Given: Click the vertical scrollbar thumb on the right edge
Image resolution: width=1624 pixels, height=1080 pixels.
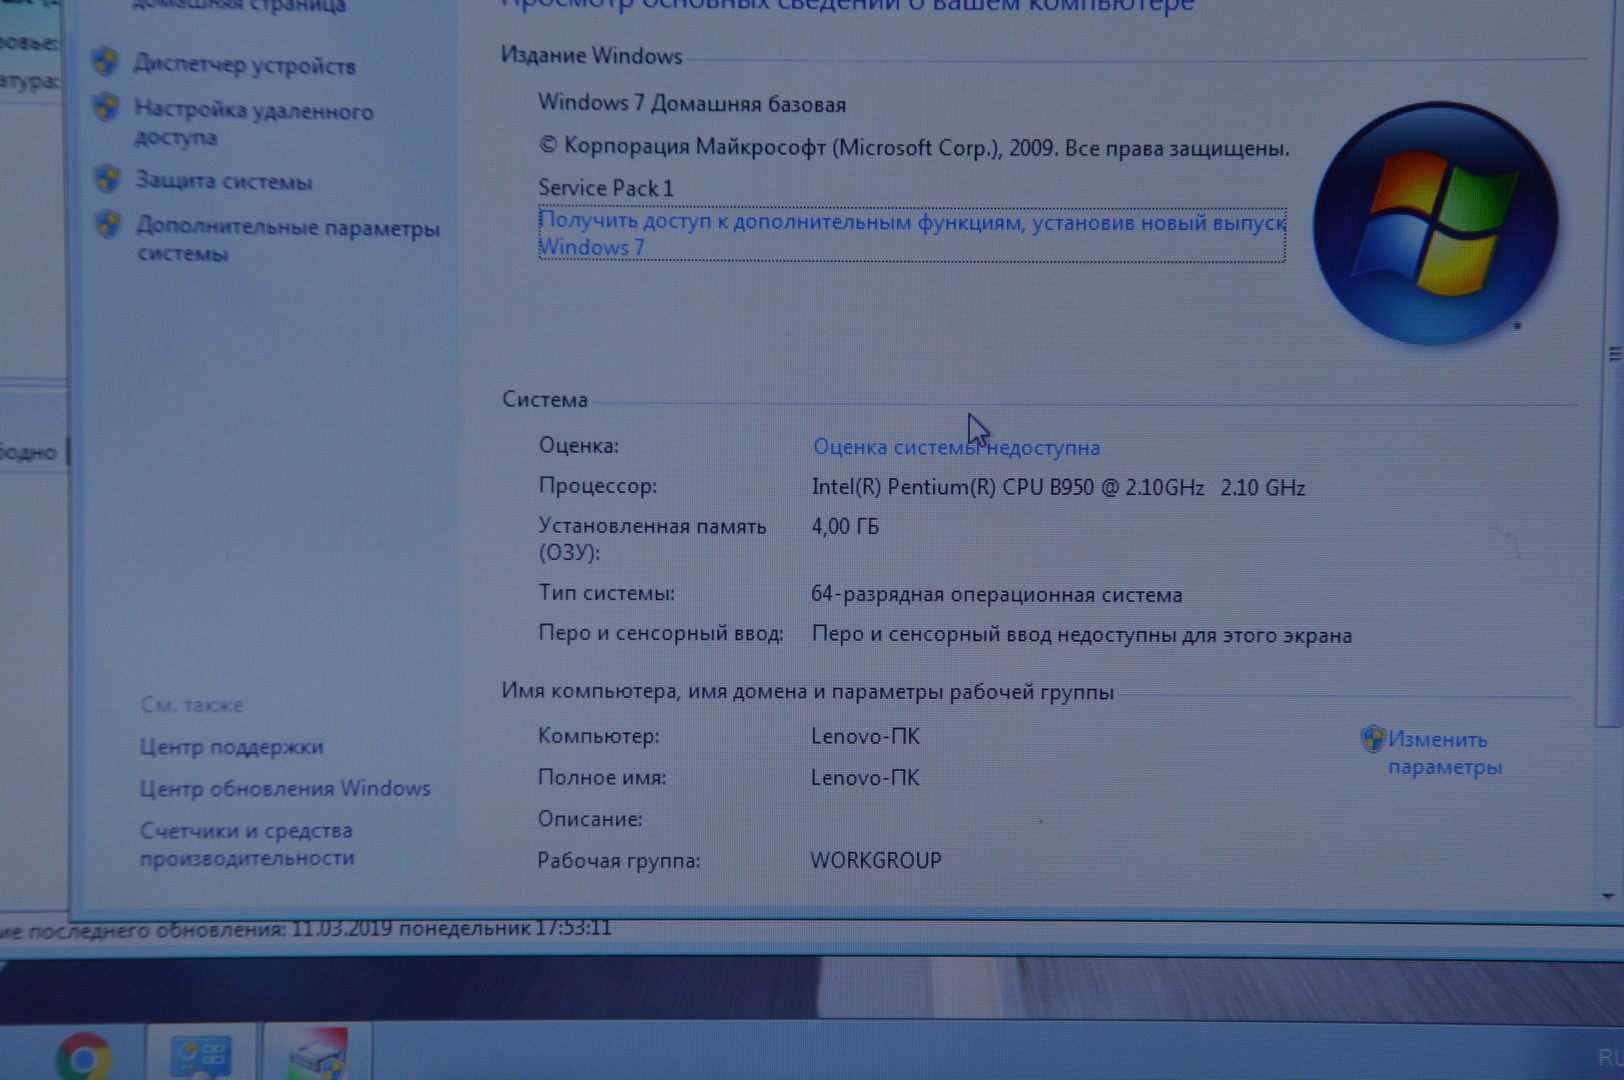Looking at the screenshot, I should (1611, 355).
